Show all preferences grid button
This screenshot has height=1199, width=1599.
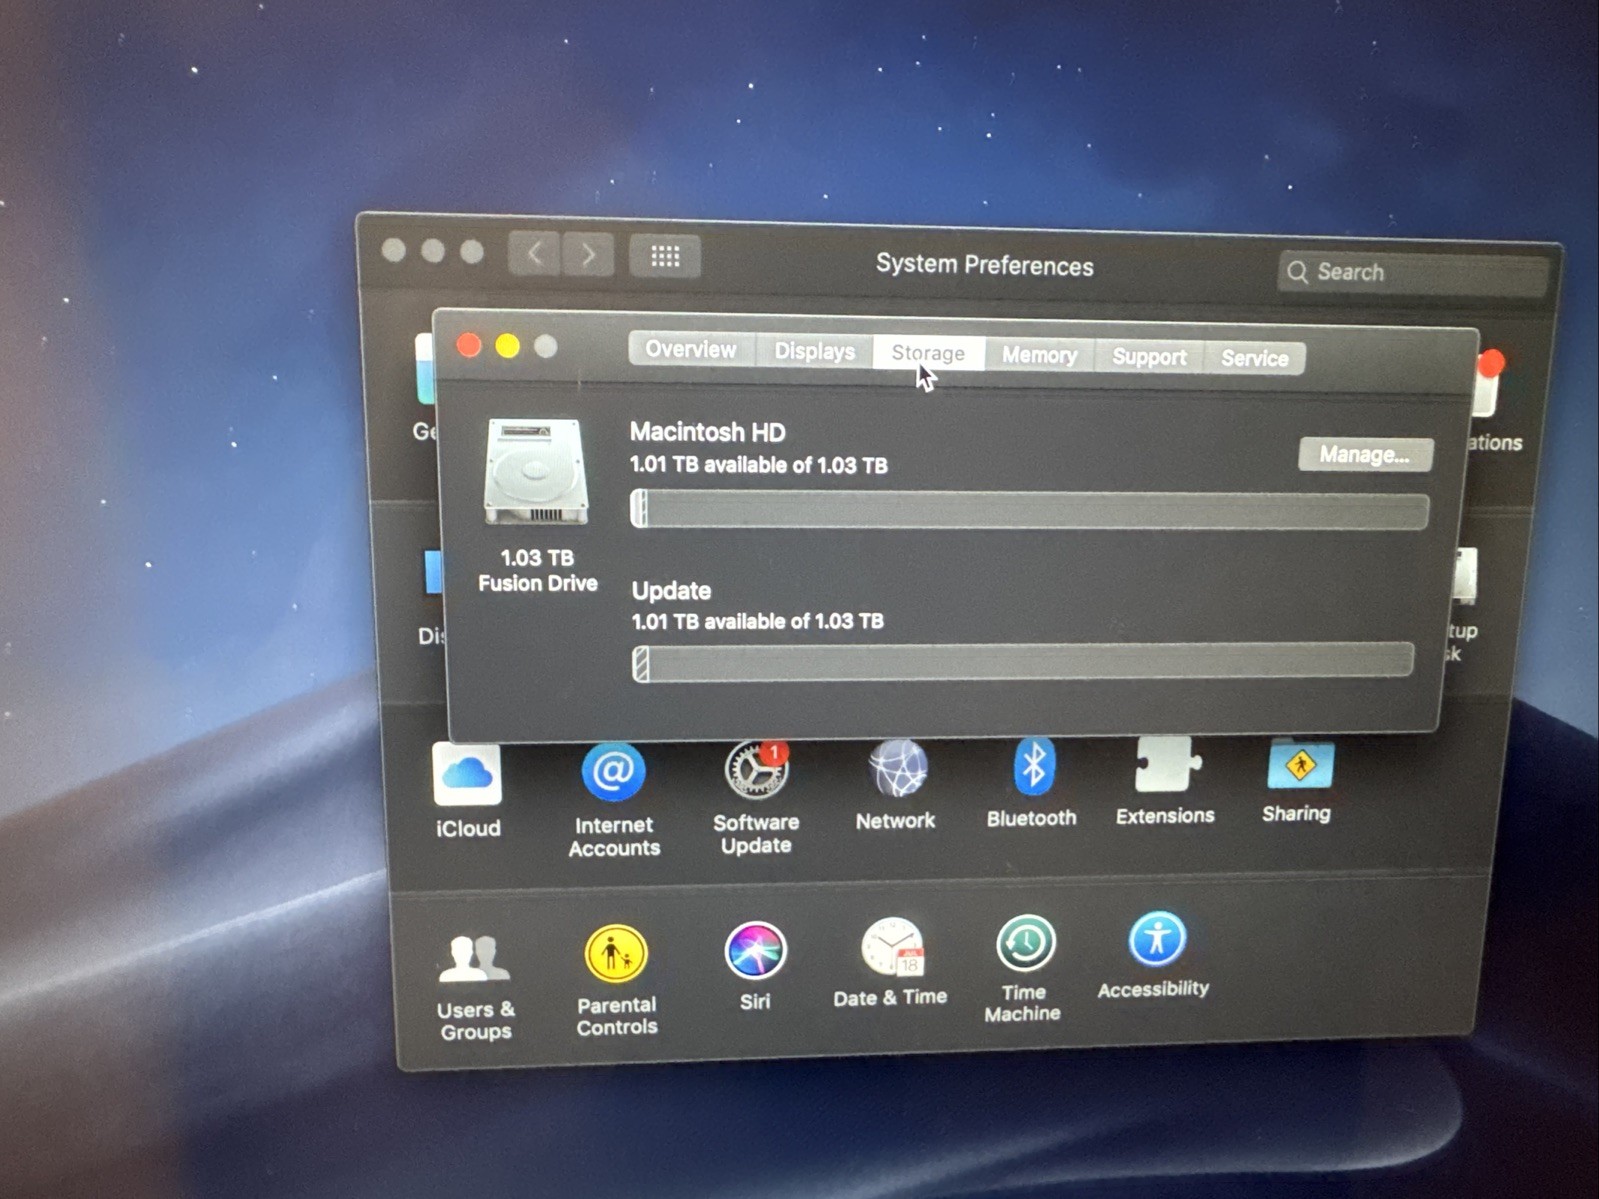[665, 256]
